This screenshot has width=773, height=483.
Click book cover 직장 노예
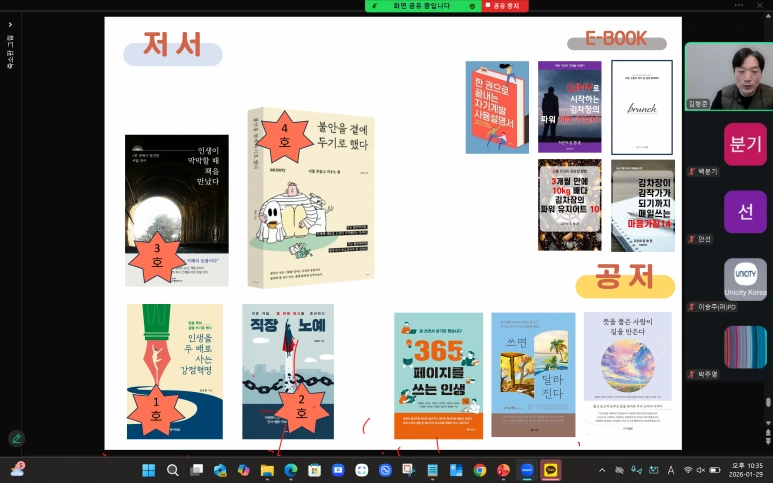tap(288, 371)
